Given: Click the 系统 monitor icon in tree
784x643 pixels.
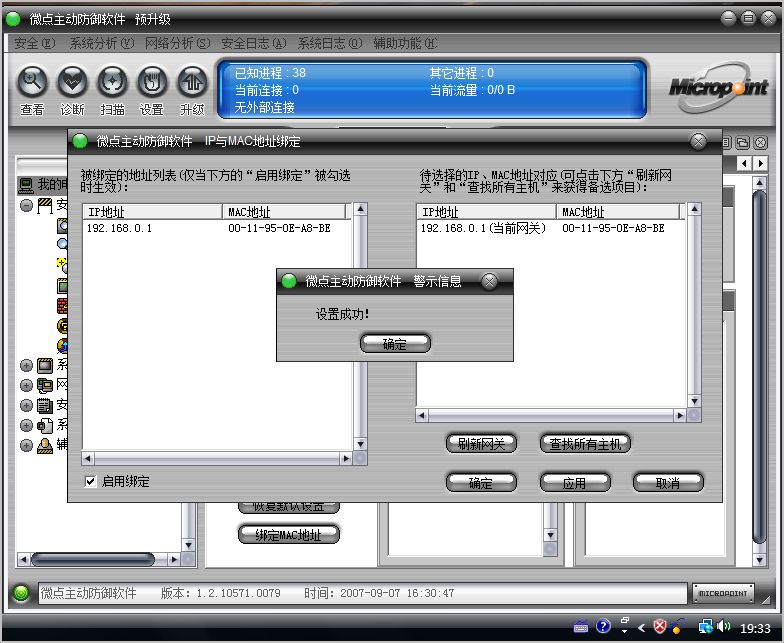Looking at the screenshot, I should point(45,366).
